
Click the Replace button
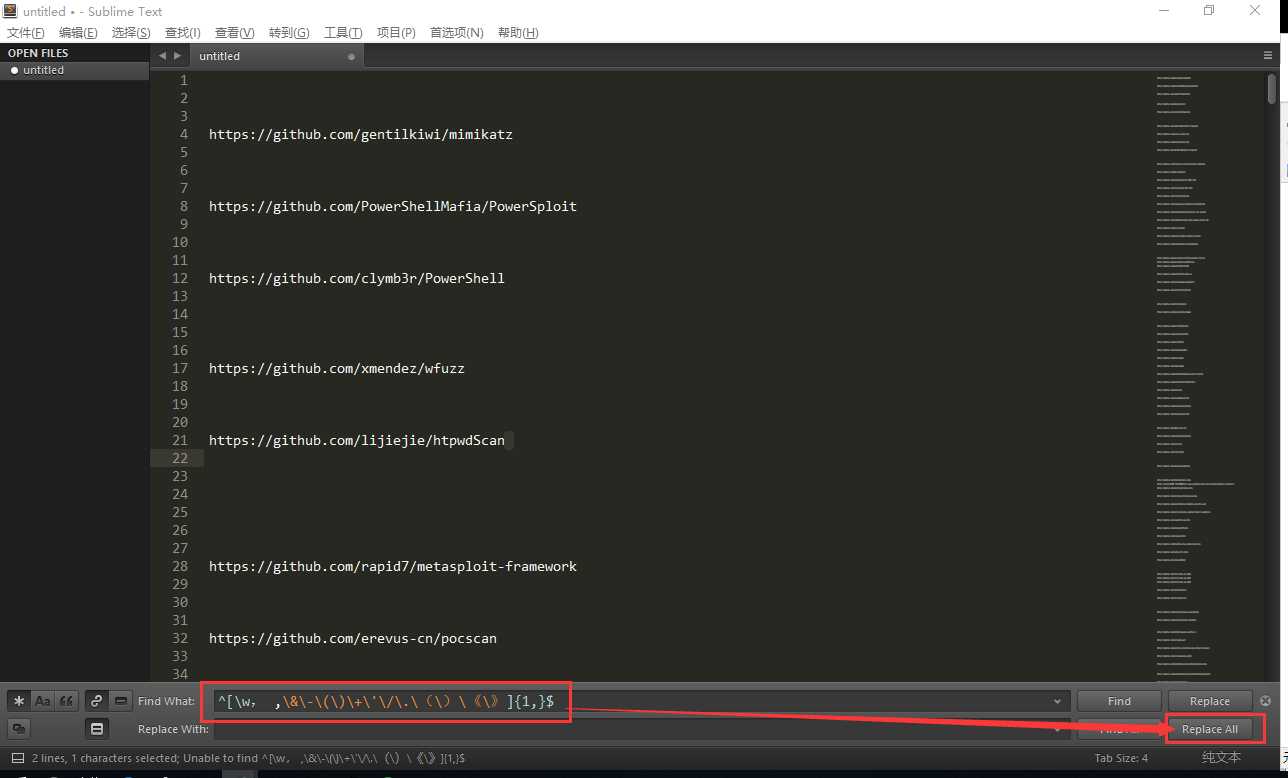pos(1210,701)
